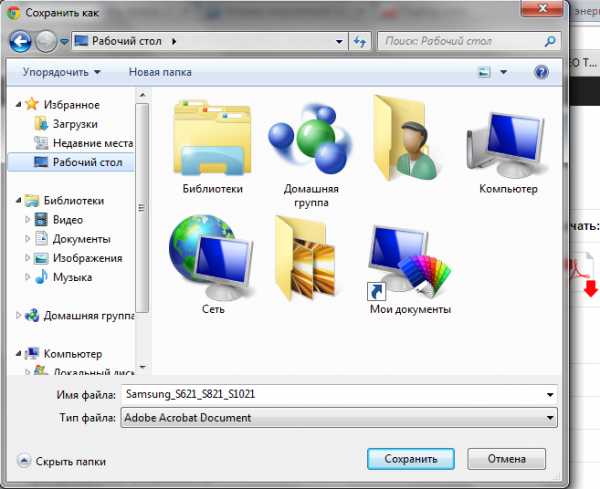Open the Библиотеки folder icon

click(x=212, y=140)
